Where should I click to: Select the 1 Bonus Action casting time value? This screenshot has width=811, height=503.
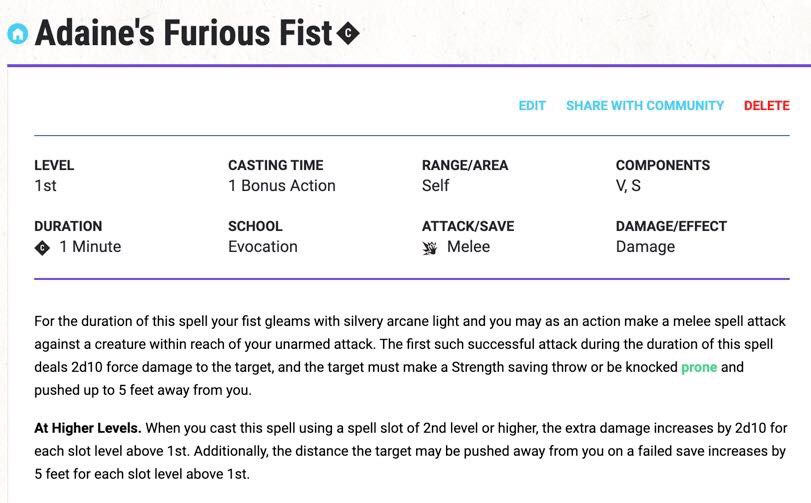pos(282,185)
